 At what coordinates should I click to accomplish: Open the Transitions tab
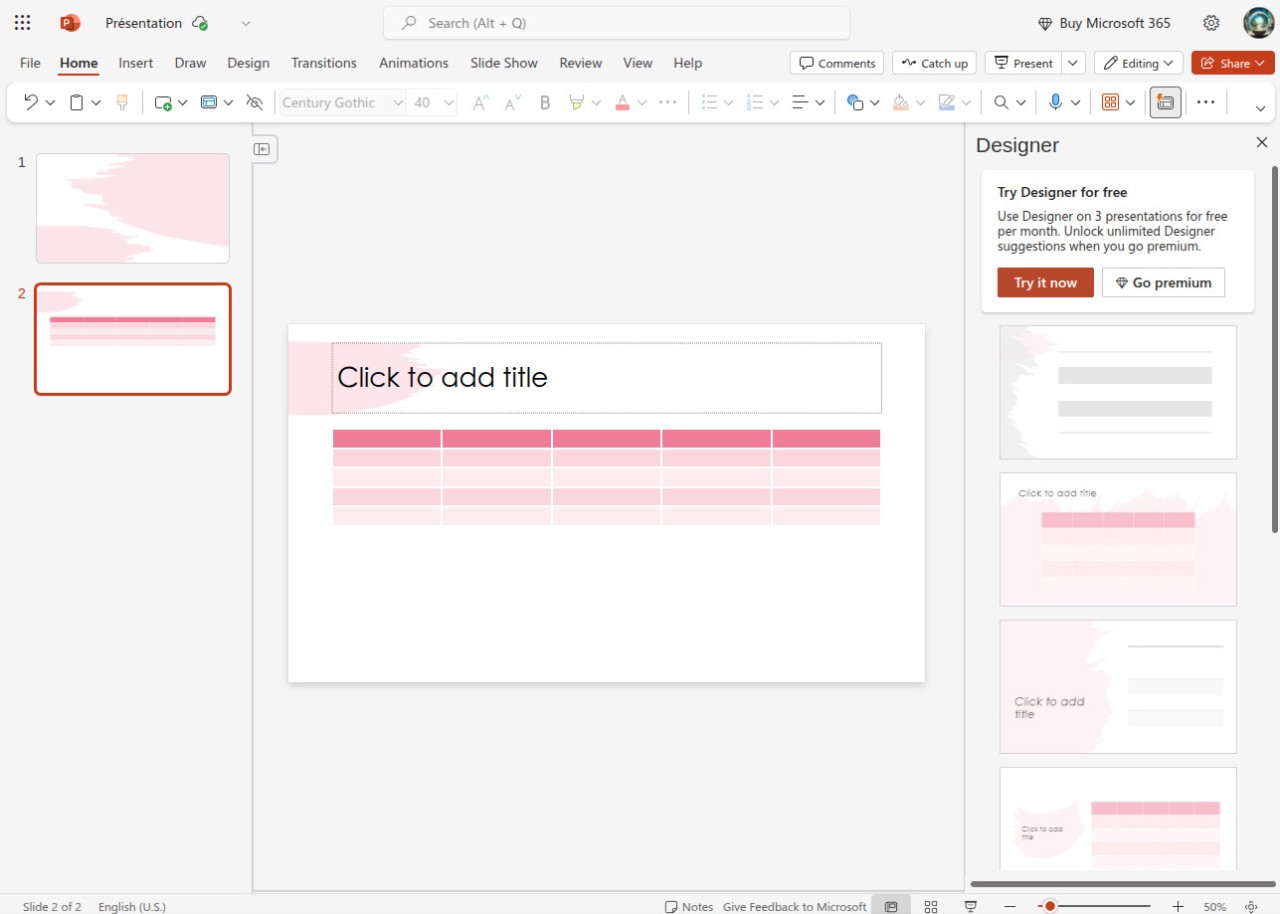click(323, 63)
